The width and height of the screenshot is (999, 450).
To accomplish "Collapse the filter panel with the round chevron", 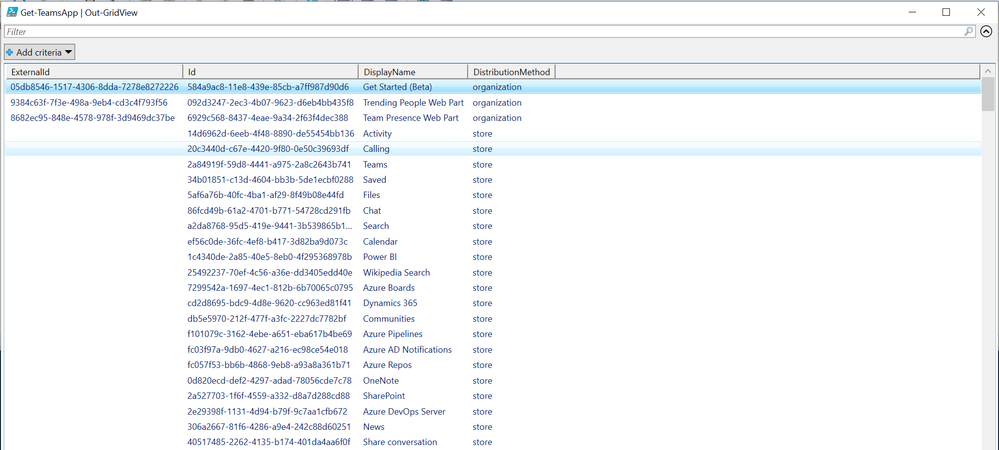I will 986,31.
